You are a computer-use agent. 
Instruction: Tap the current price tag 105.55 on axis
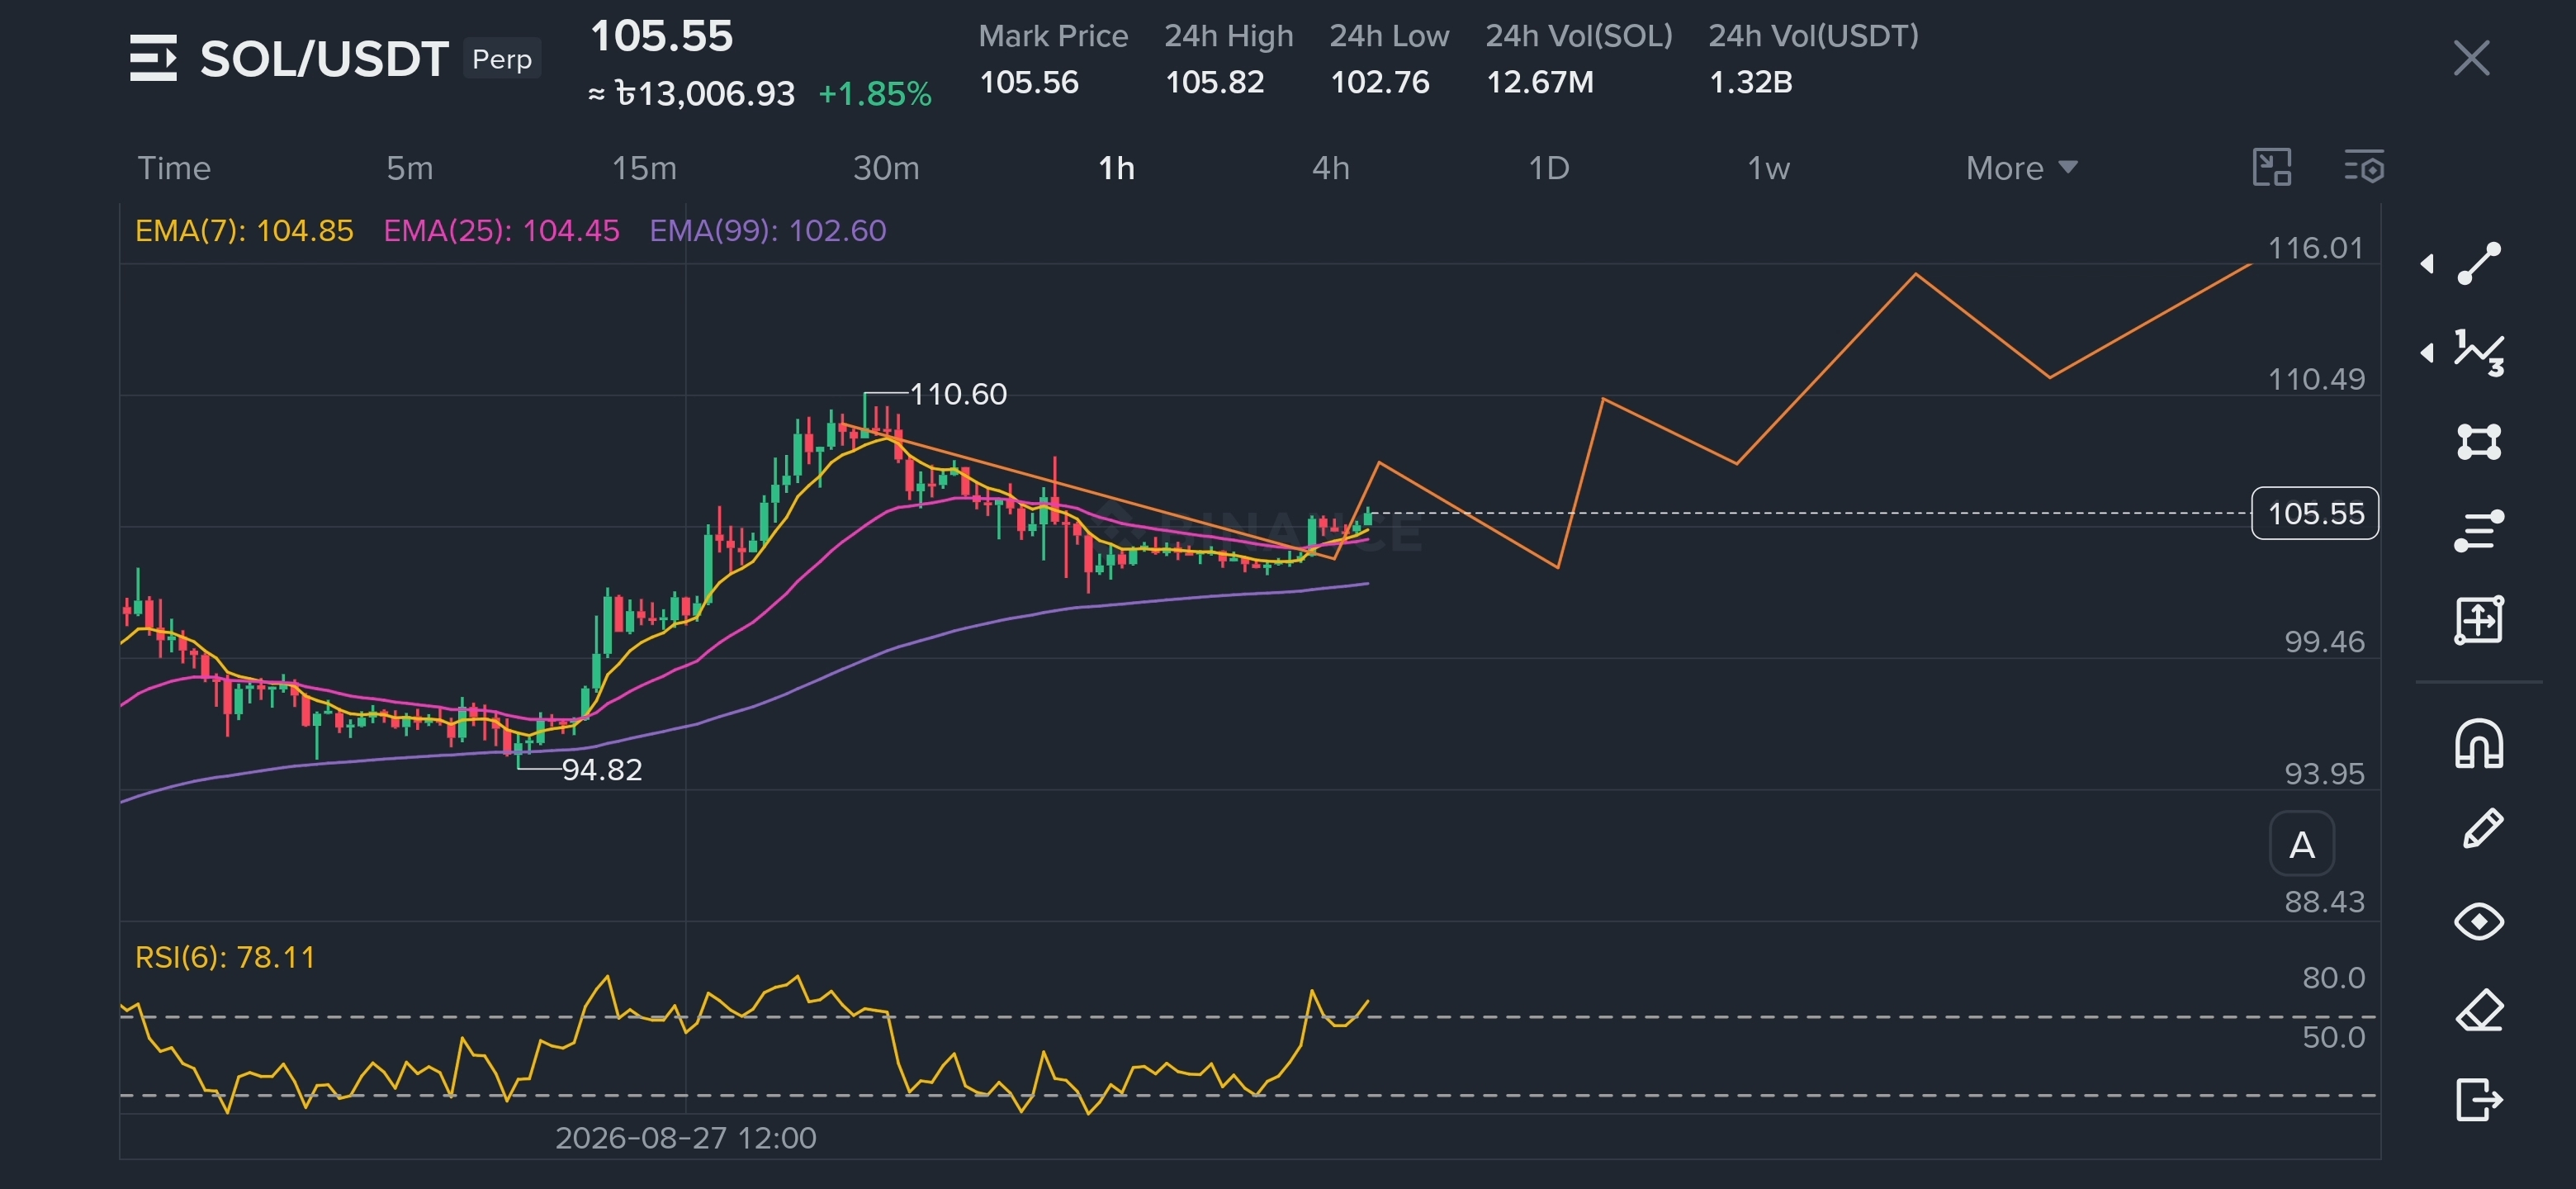pyautogui.click(x=2315, y=514)
